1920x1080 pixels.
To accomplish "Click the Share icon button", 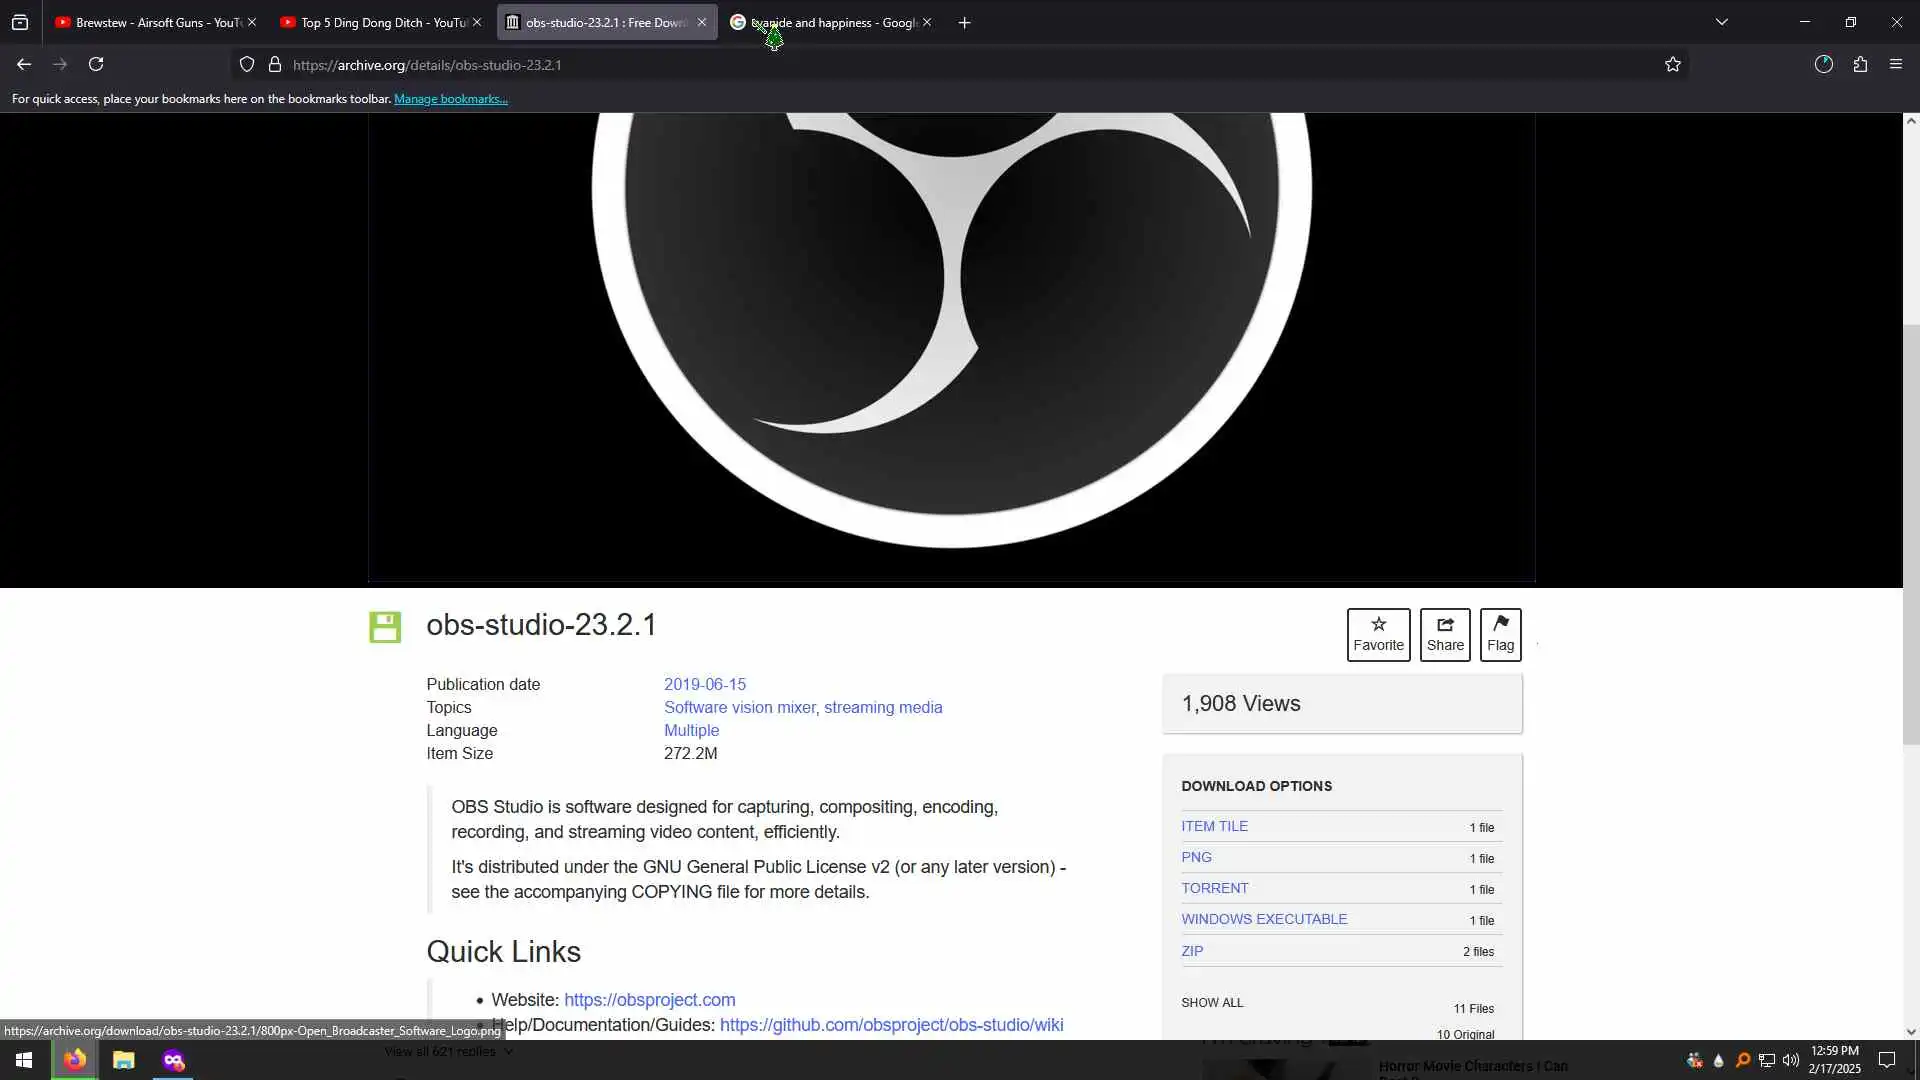I will (1445, 634).
